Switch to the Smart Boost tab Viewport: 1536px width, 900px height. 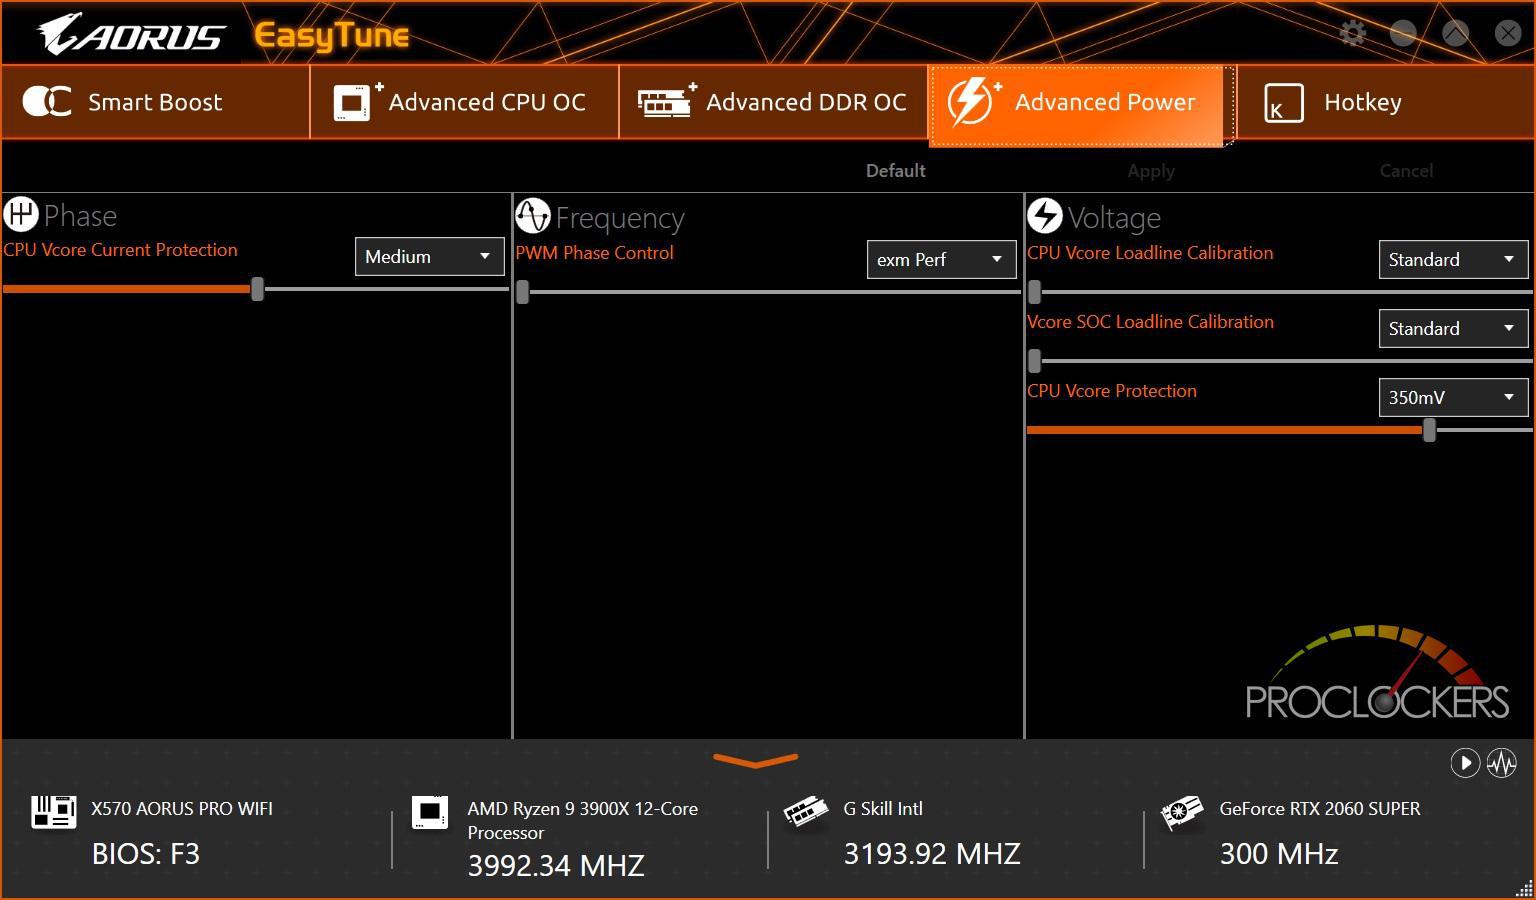pos(155,102)
